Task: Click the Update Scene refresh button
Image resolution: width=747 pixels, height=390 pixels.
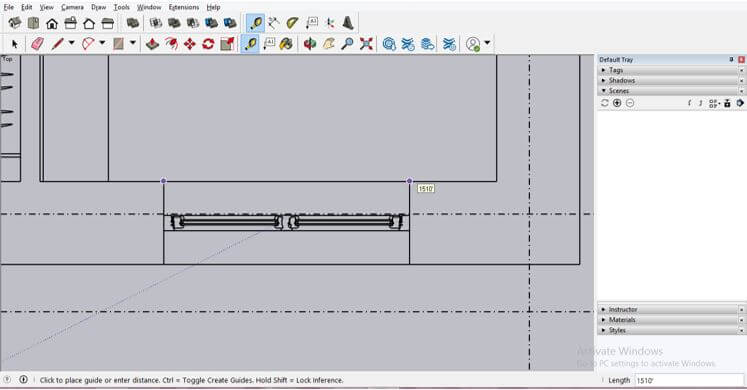Action: click(605, 103)
